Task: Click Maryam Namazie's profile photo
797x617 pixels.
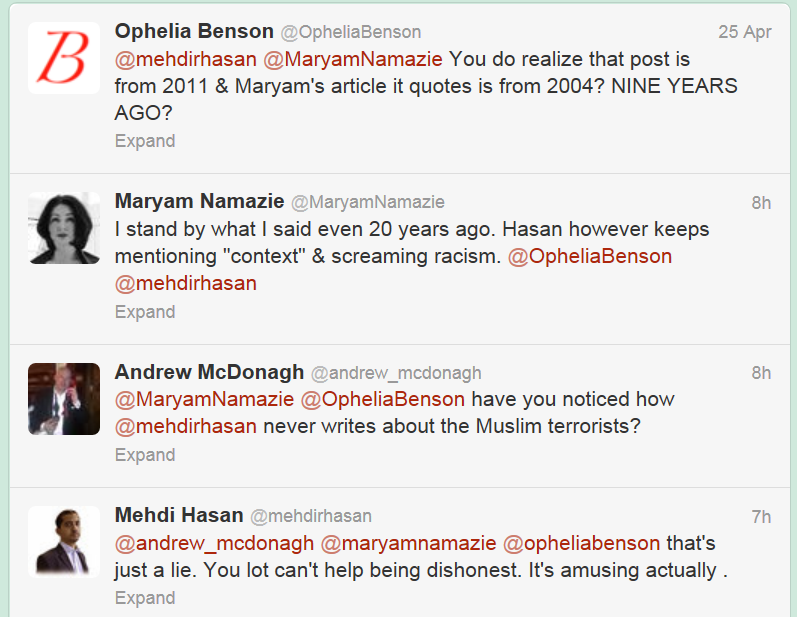Action: pos(63,228)
